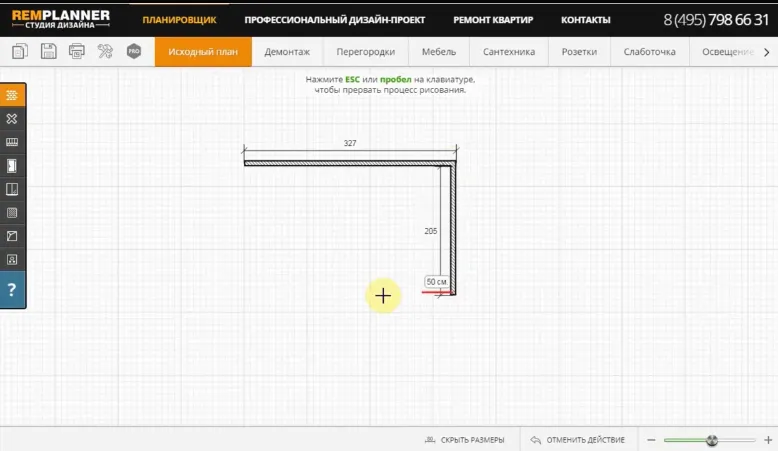Select the double-panel sliding door tool
The image size is (778, 451).
(x=12, y=189)
